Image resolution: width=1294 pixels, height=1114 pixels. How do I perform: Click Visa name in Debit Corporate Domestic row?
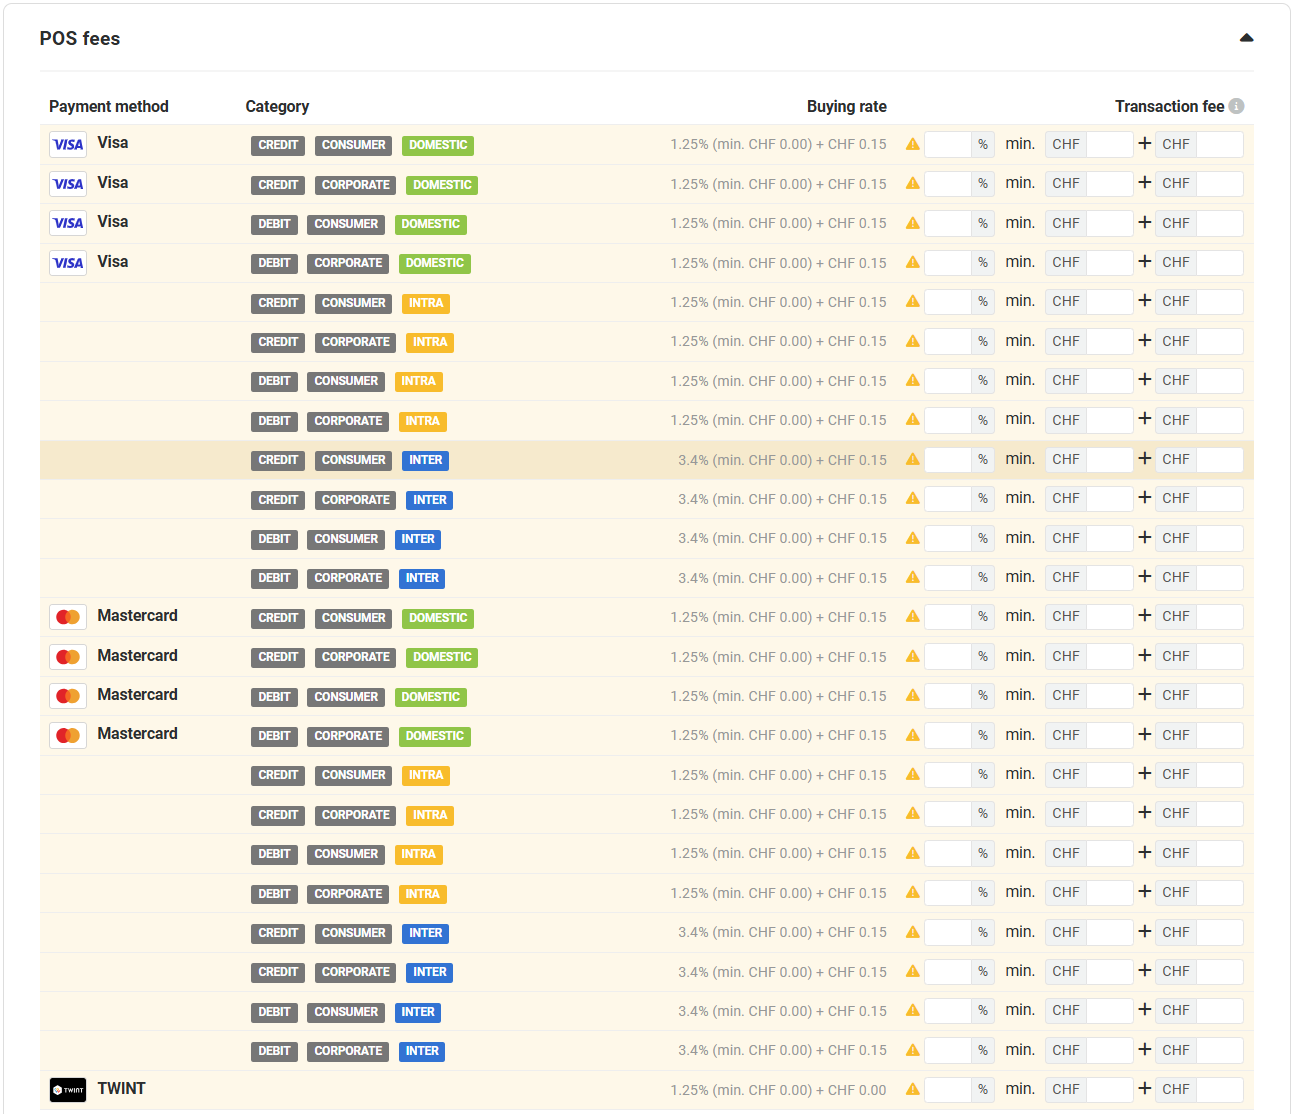(112, 261)
